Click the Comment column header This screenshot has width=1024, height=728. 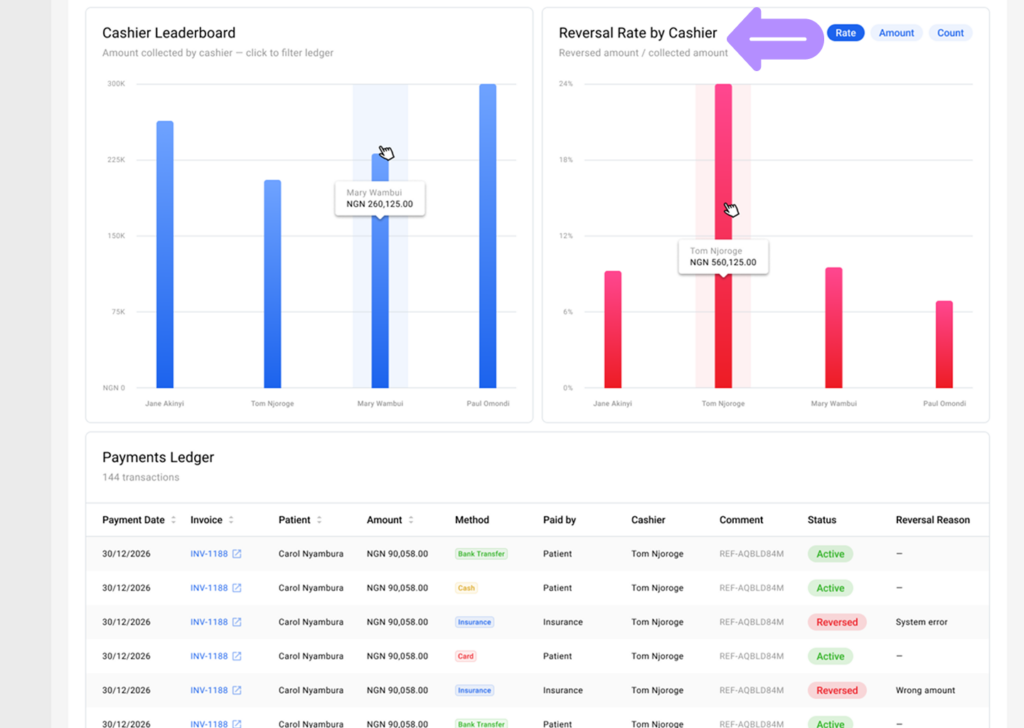(x=741, y=520)
